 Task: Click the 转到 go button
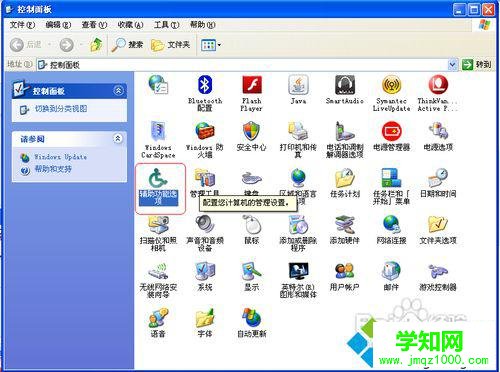tap(477, 65)
